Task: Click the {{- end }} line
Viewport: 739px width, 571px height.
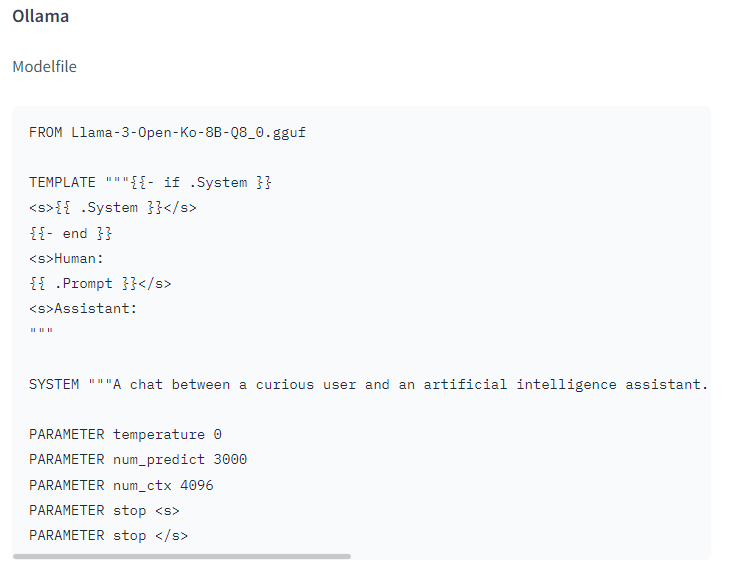Action: click(71, 233)
